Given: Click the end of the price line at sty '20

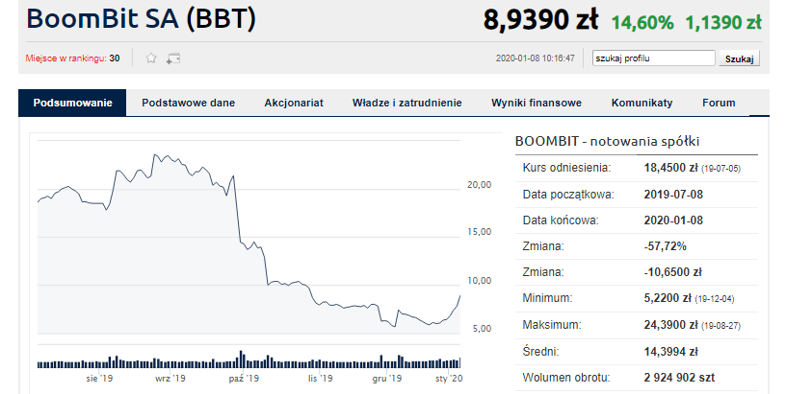Looking at the screenshot, I should 460,296.
